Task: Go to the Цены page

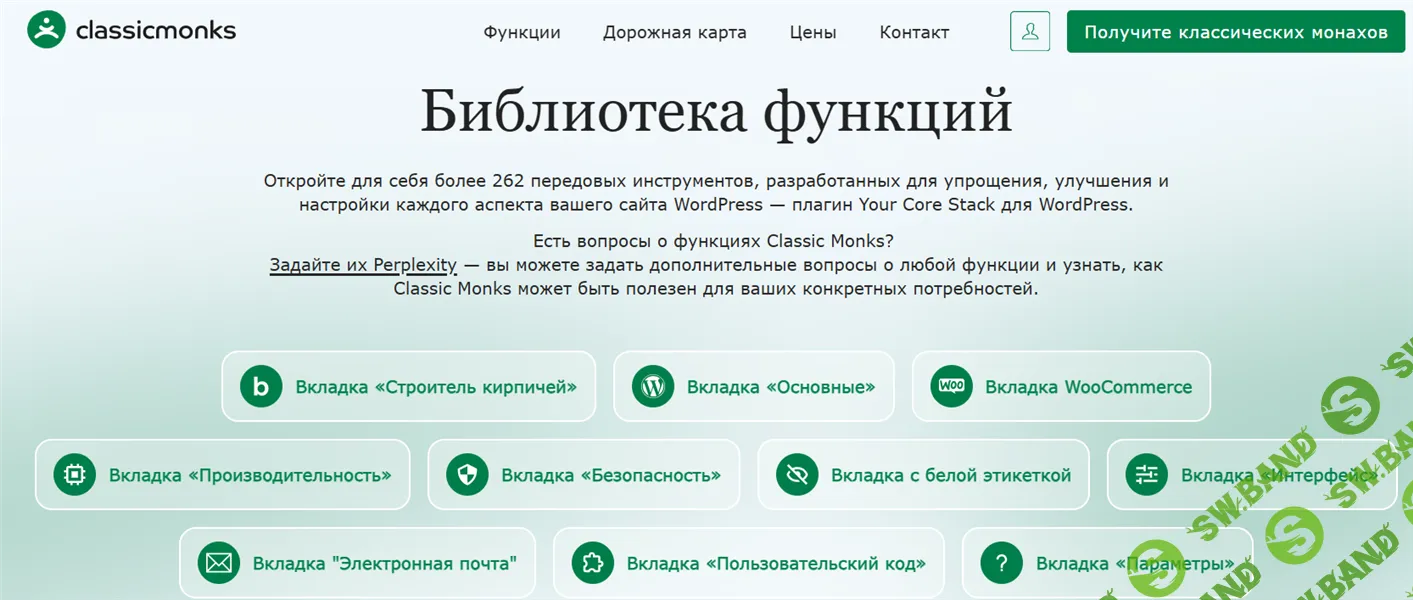Action: [813, 32]
